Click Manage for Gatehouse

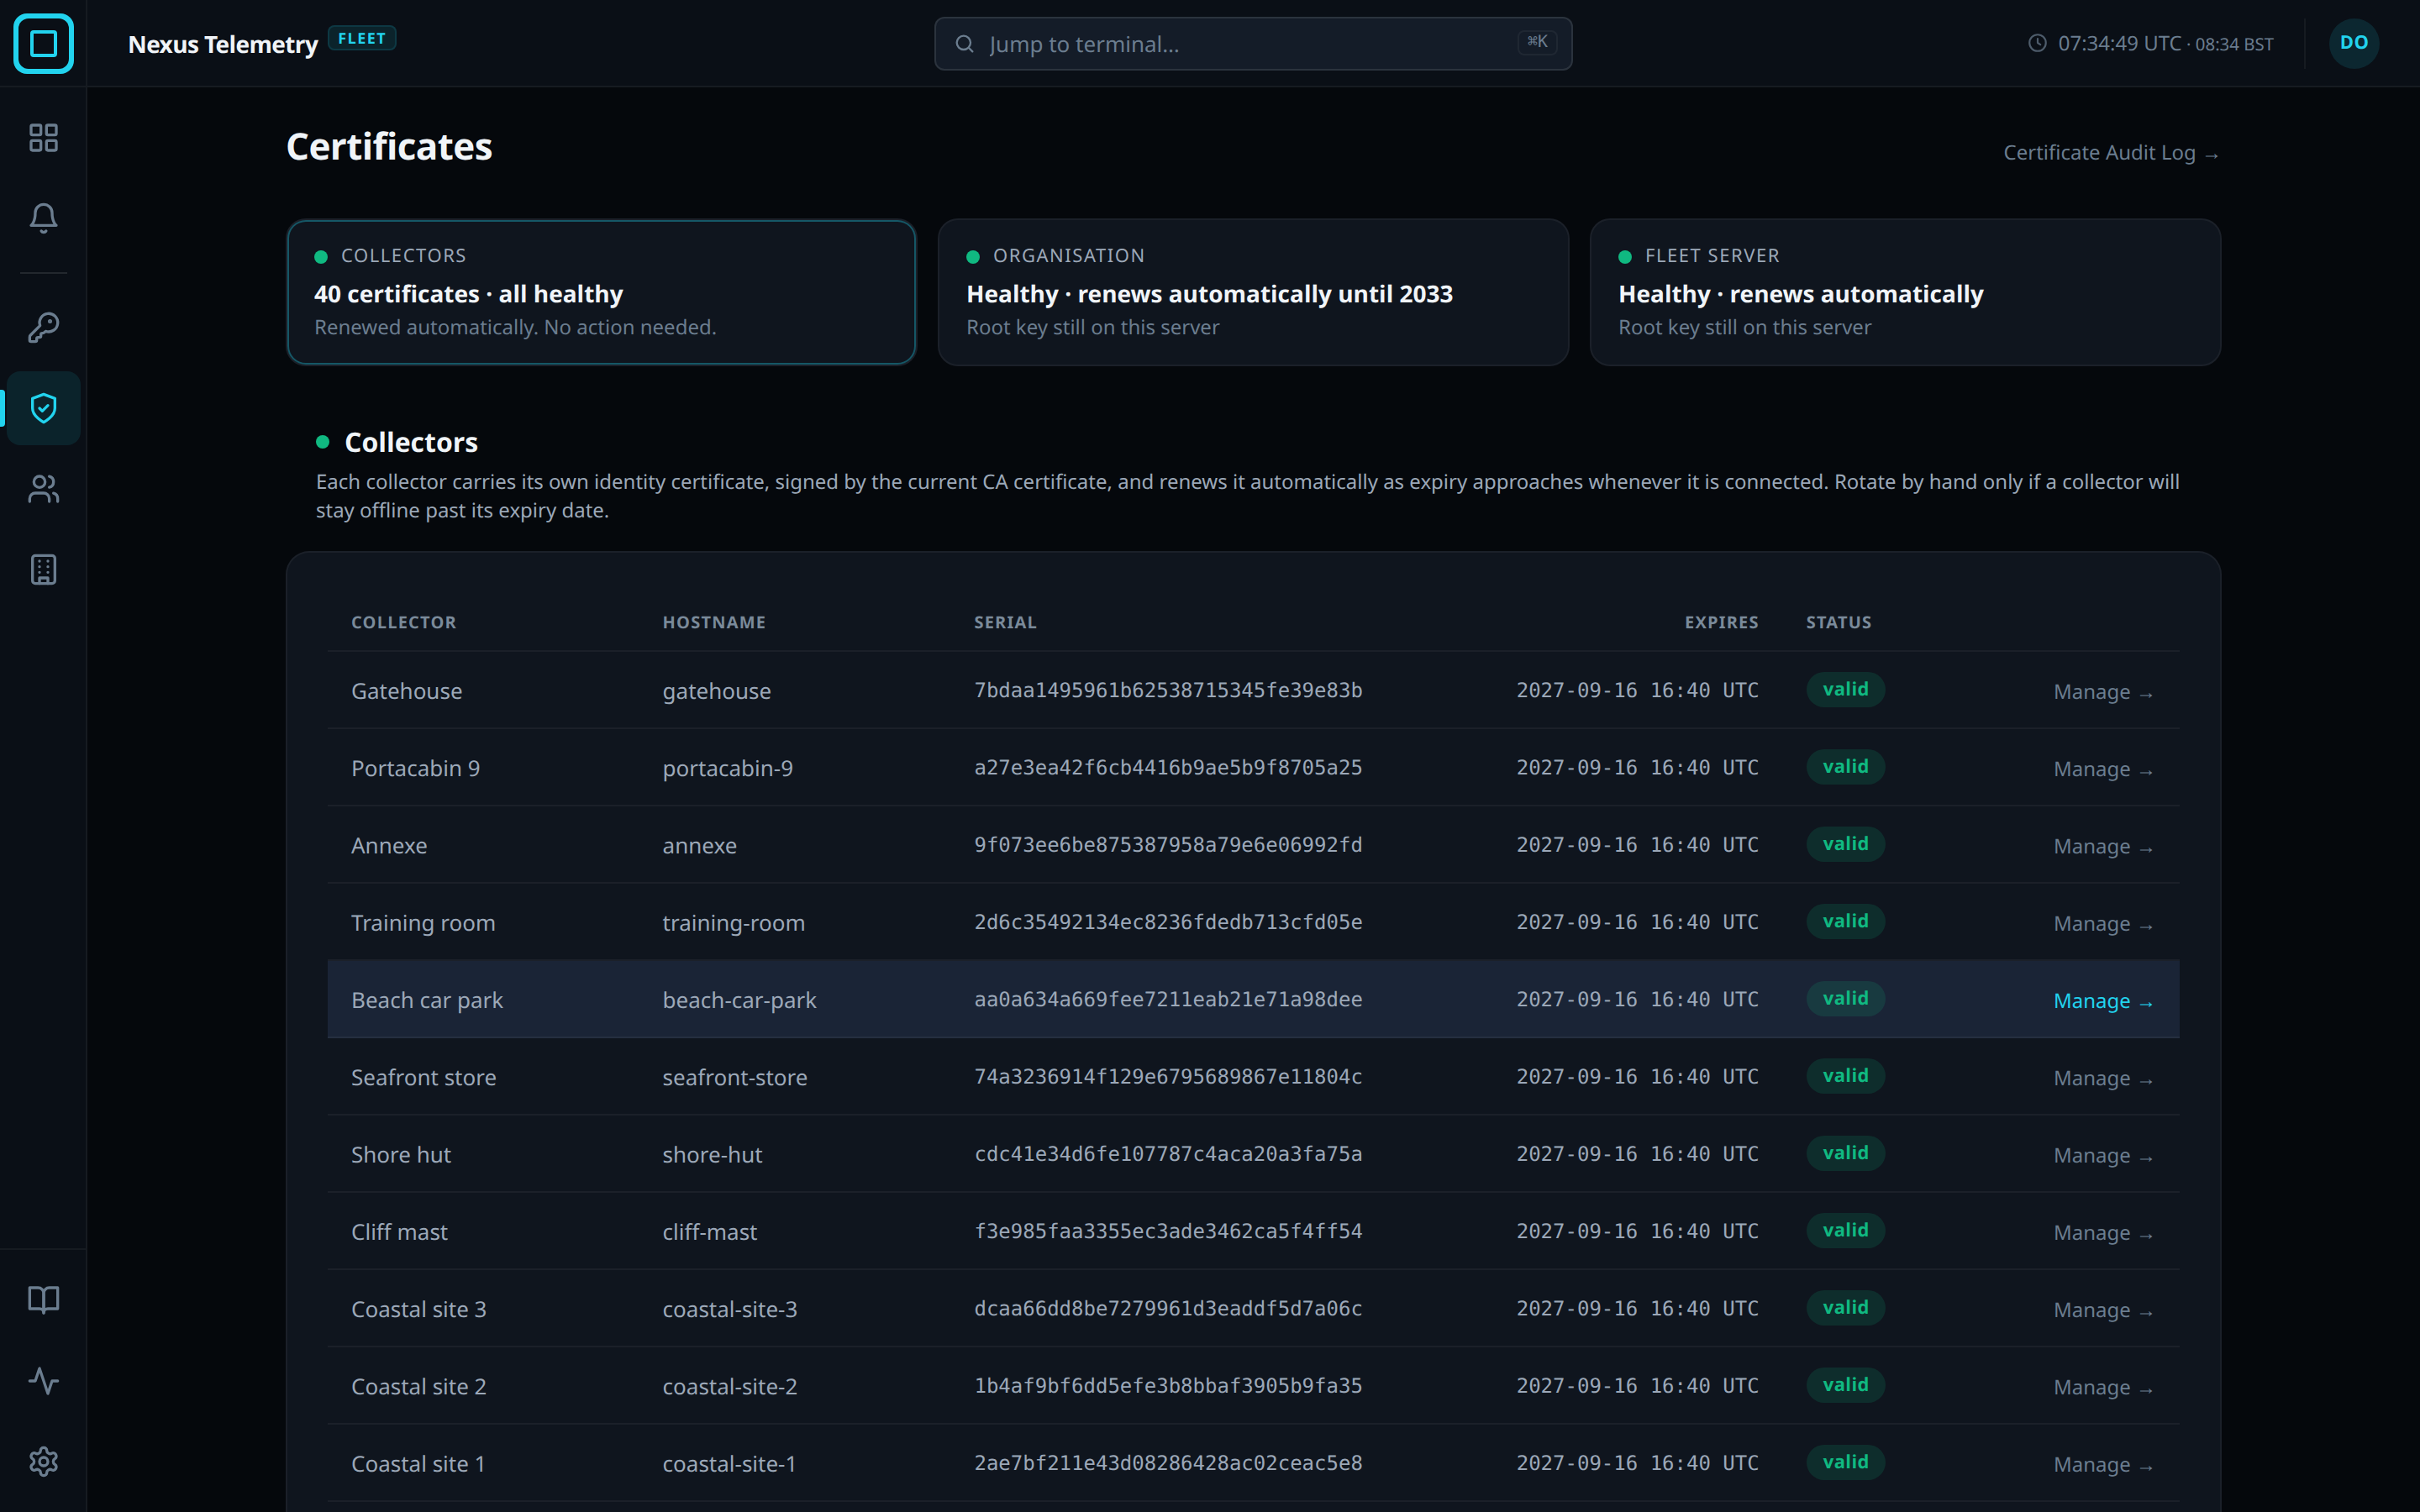(x=2103, y=692)
